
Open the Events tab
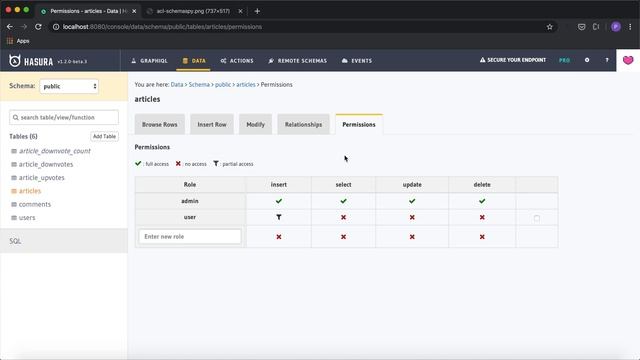point(357,61)
